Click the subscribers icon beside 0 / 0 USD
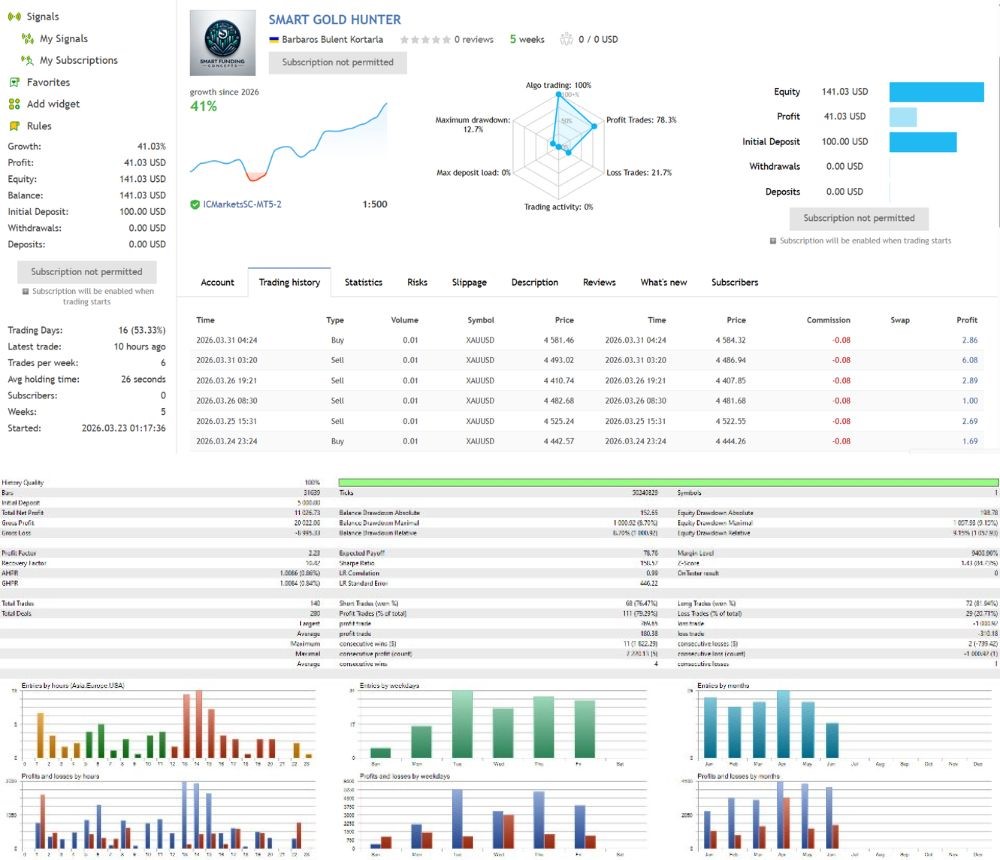This screenshot has width=1000, height=860. 566,40
